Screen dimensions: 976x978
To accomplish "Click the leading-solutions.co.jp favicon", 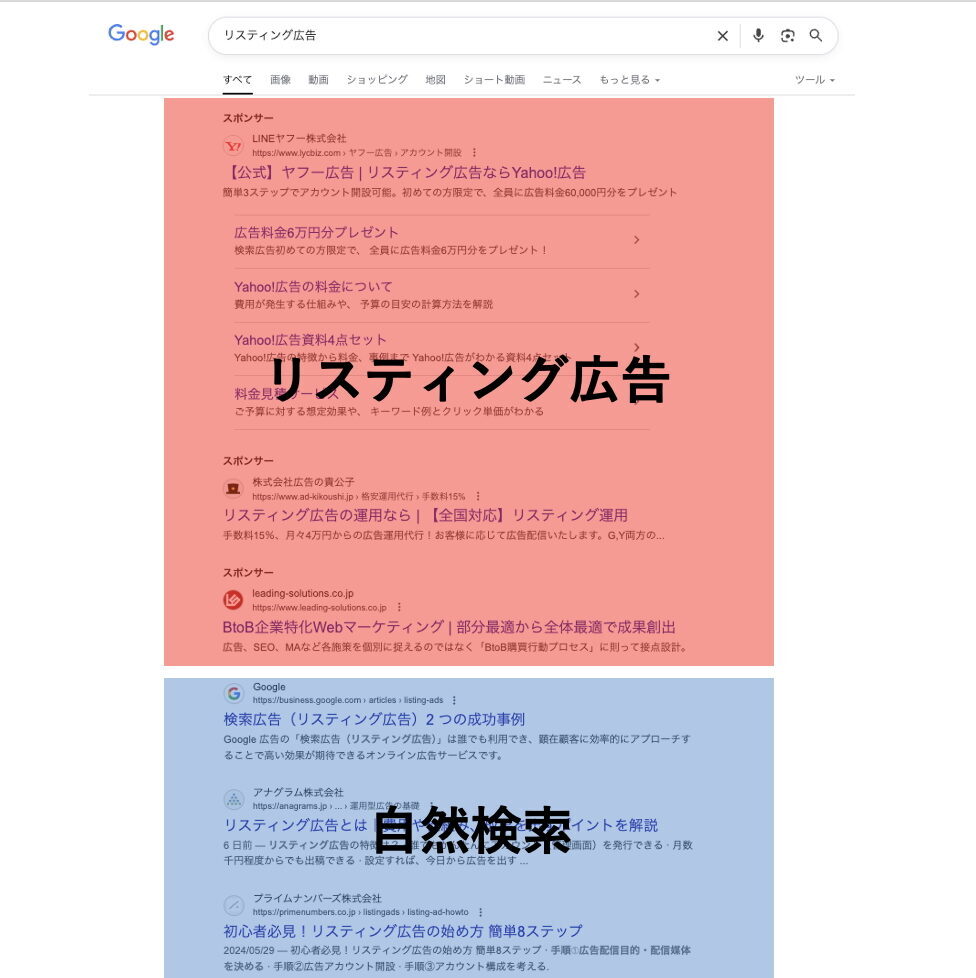I will pyautogui.click(x=233, y=600).
